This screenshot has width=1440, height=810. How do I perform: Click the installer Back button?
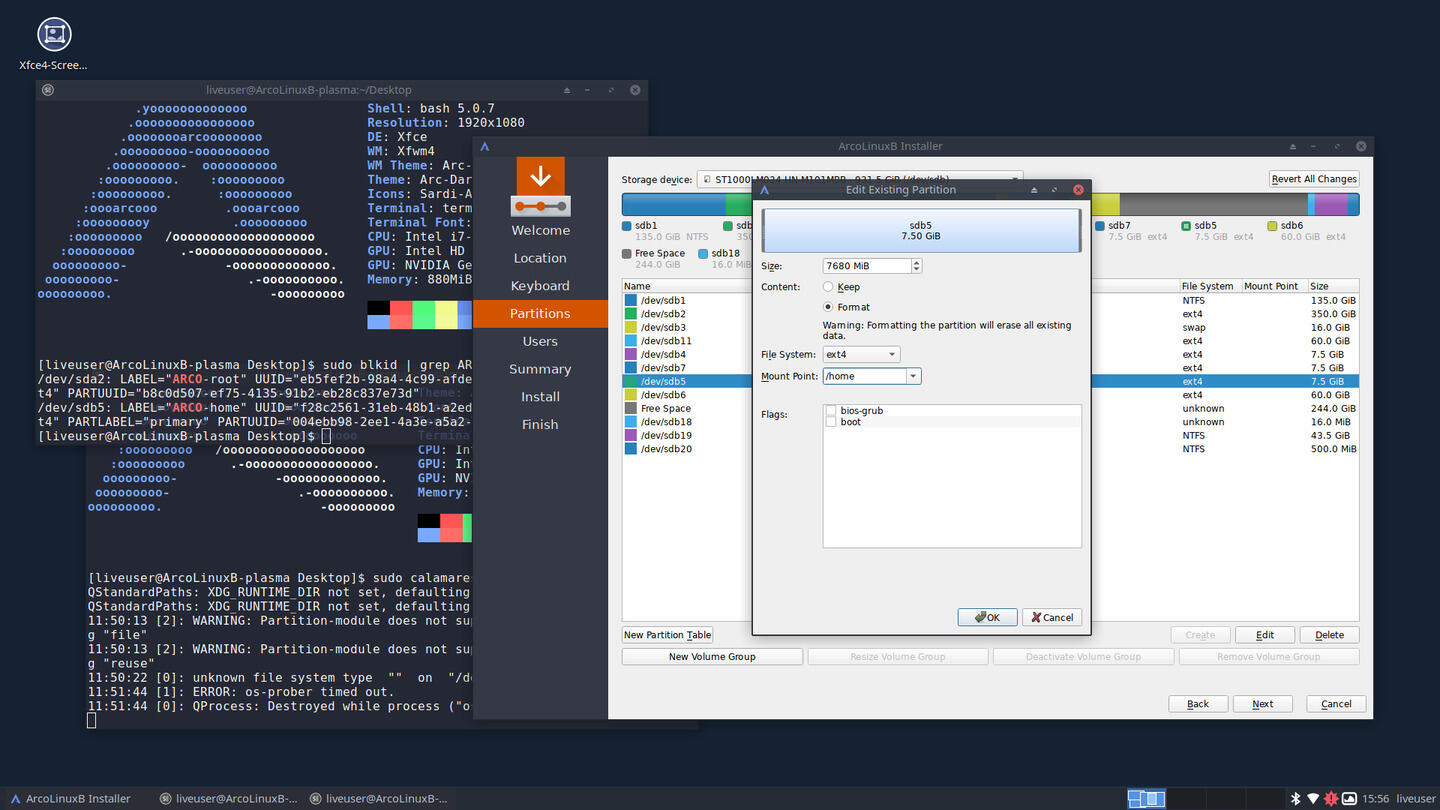pos(1198,704)
